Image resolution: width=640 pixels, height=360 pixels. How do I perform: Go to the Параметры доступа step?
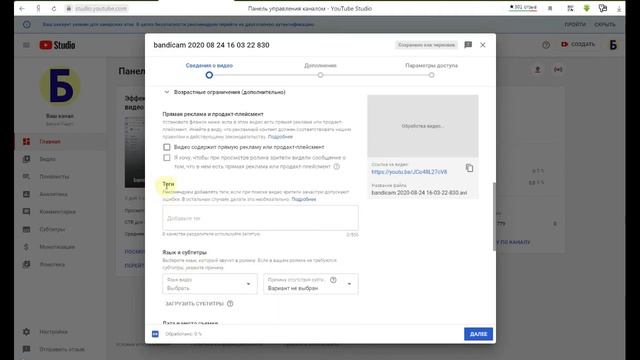[431, 70]
